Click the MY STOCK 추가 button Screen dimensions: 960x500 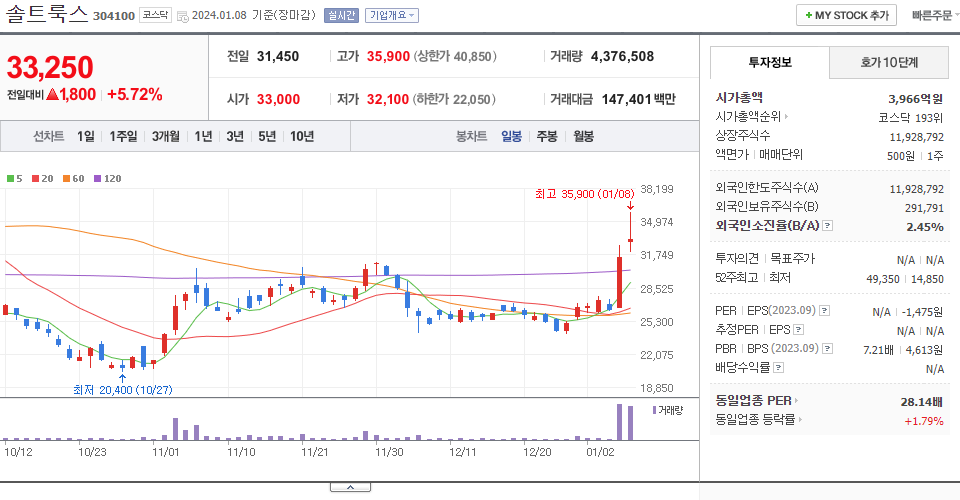[846, 15]
